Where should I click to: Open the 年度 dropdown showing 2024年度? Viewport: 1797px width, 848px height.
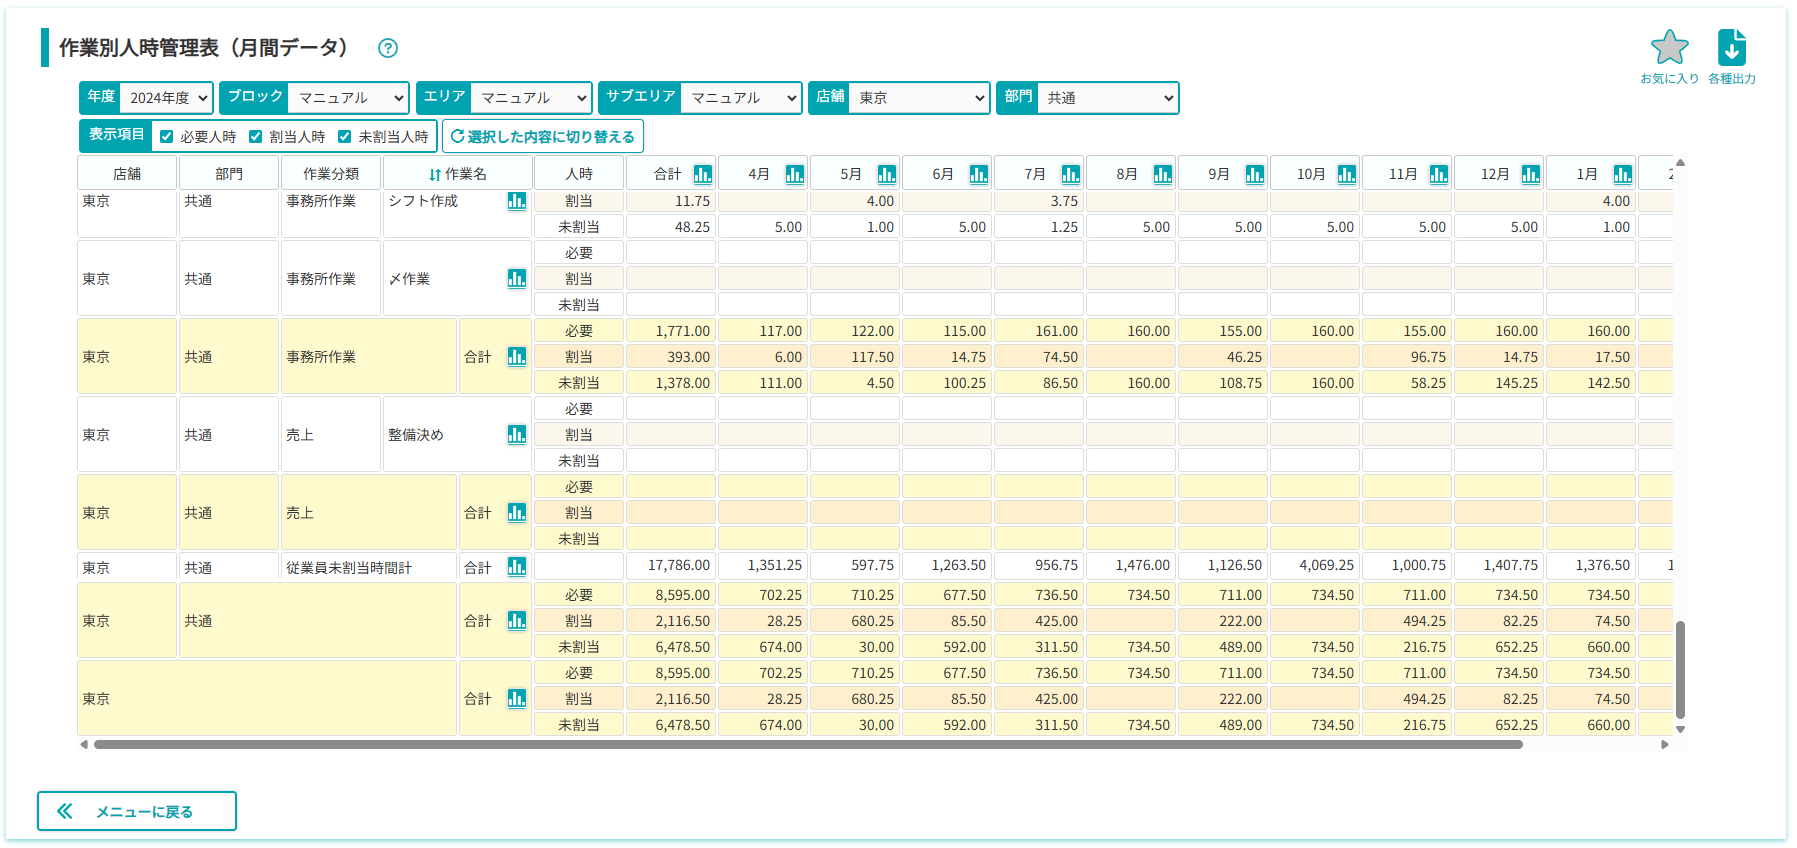coord(166,98)
